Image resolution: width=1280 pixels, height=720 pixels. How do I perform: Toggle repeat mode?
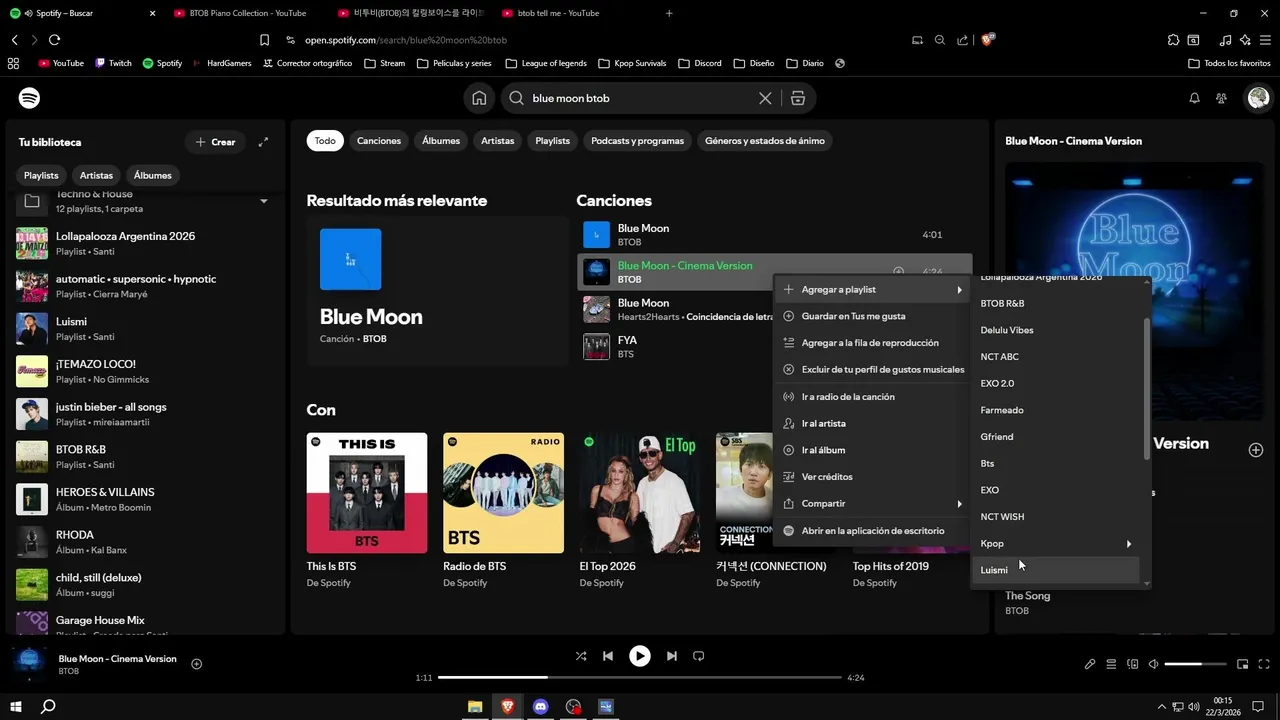(x=699, y=656)
